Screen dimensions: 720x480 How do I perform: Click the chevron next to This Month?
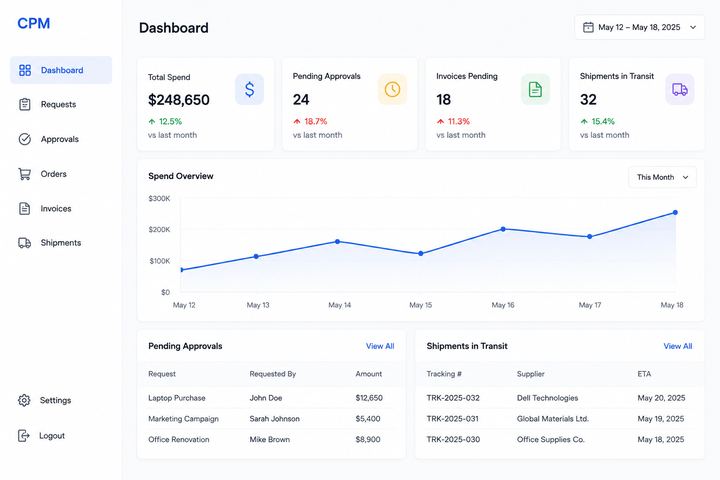pyautogui.click(x=686, y=177)
